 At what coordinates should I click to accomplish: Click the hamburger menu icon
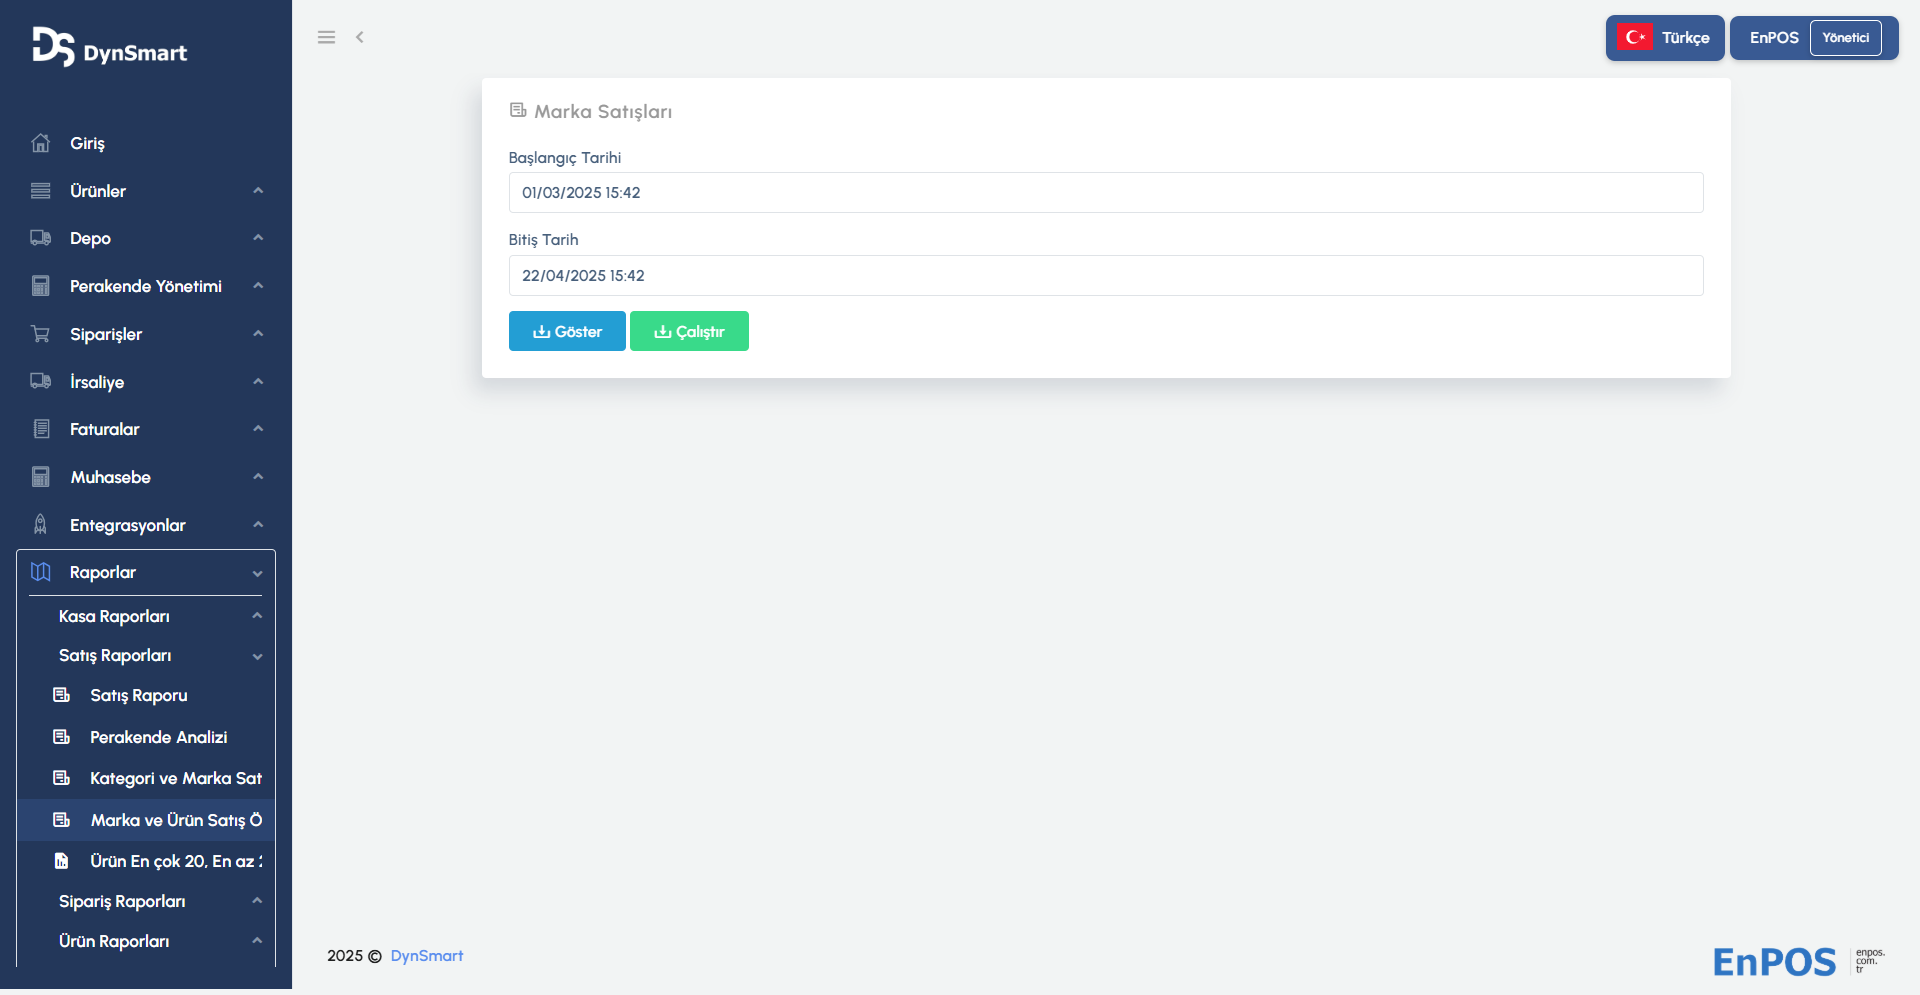pos(326,37)
